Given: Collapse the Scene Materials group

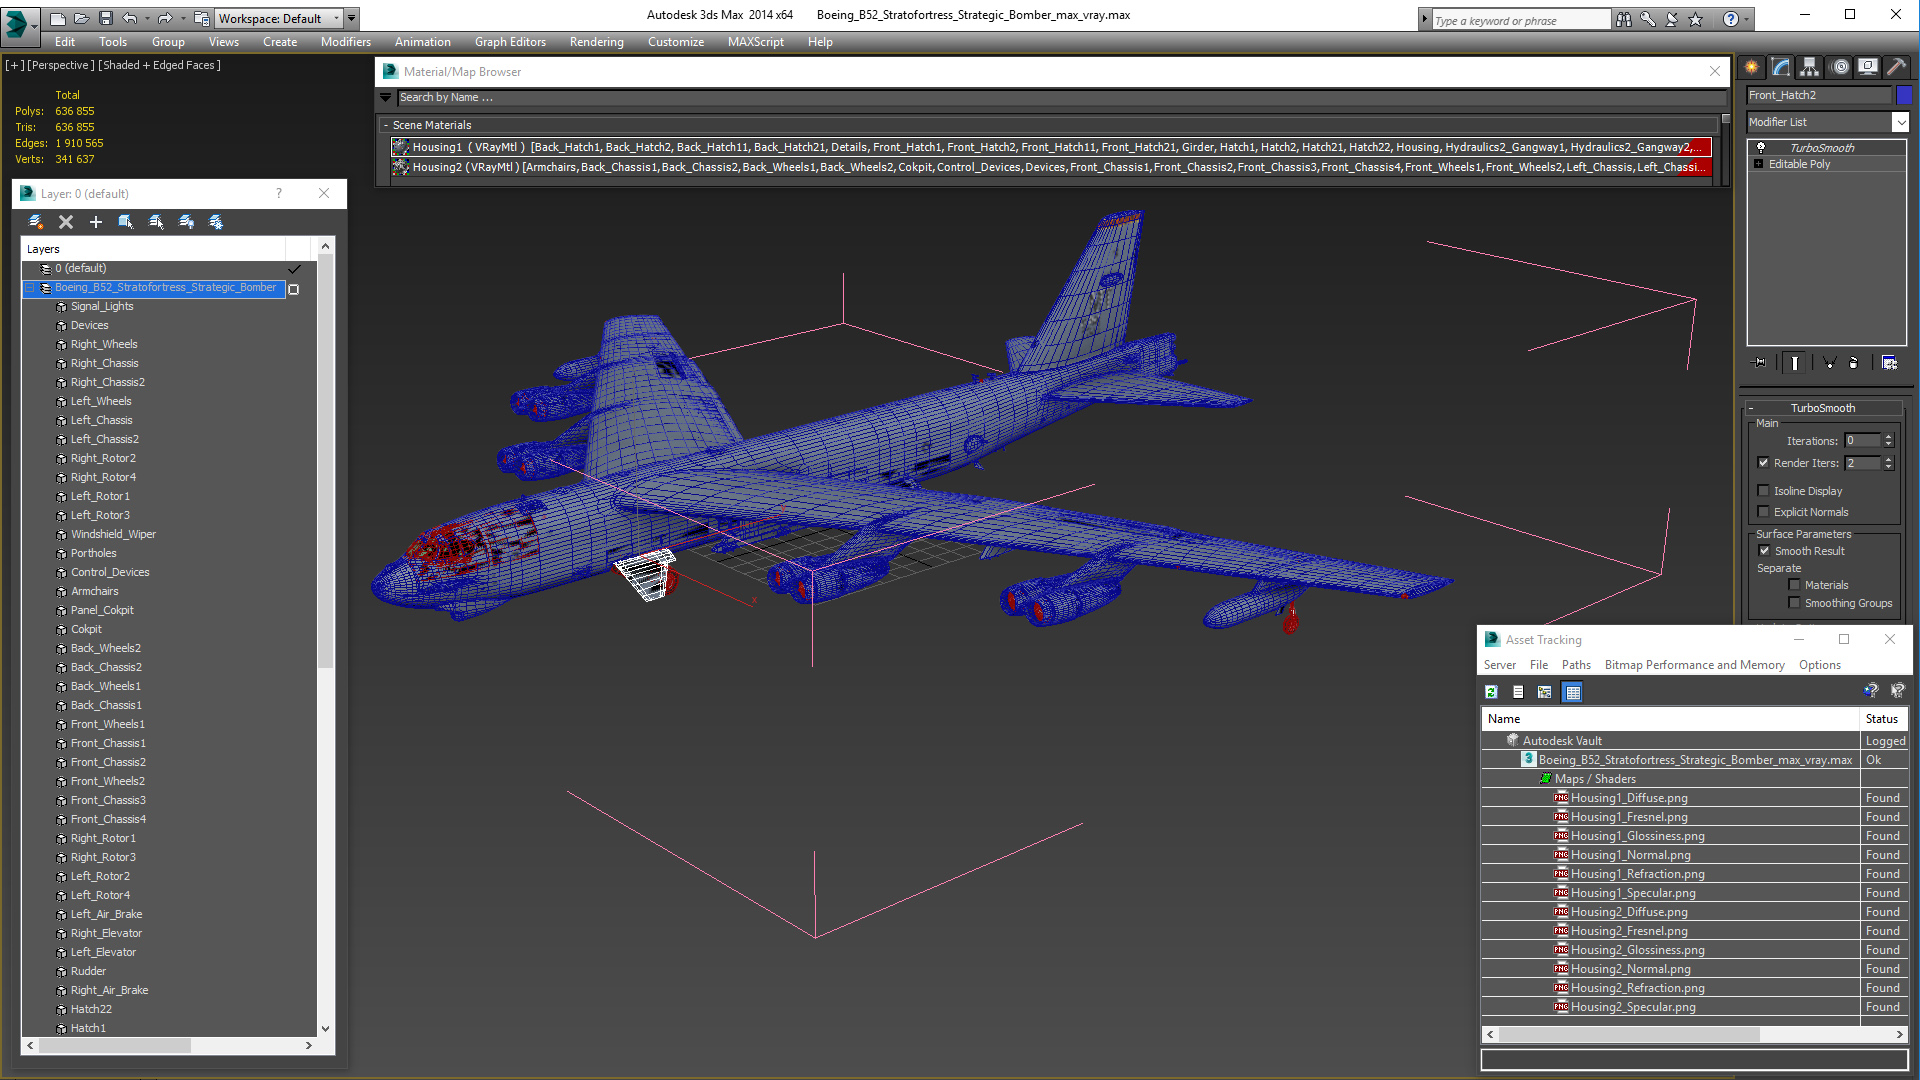Looking at the screenshot, I should tap(386, 125).
